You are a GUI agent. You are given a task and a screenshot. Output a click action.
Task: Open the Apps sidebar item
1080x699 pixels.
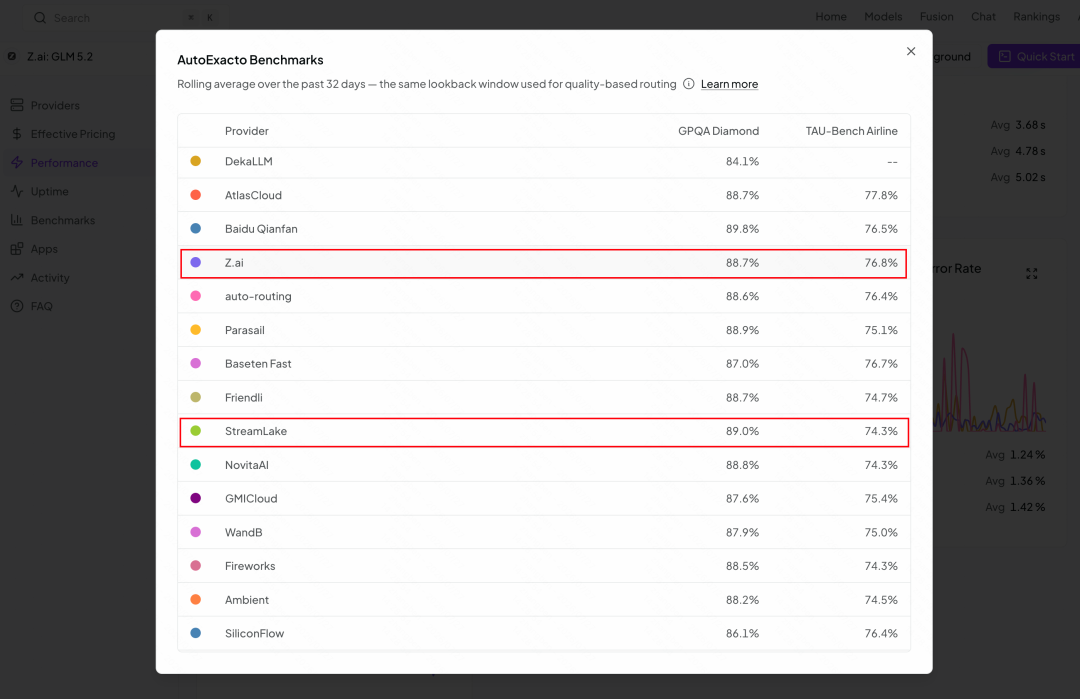[44, 249]
